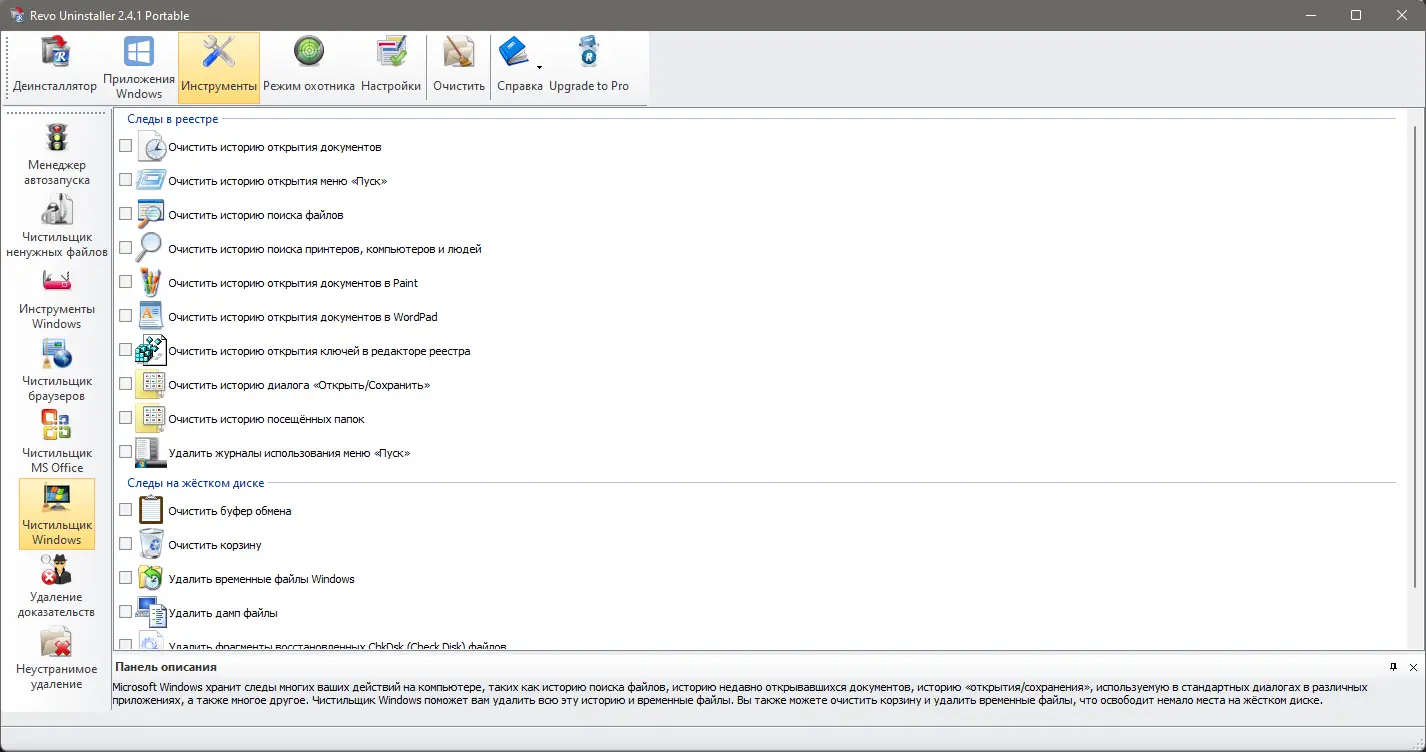Click the recycle bin icon beside «Очистить корзину»
Image resolution: width=1426 pixels, height=752 pixels.
pos(151,545)
